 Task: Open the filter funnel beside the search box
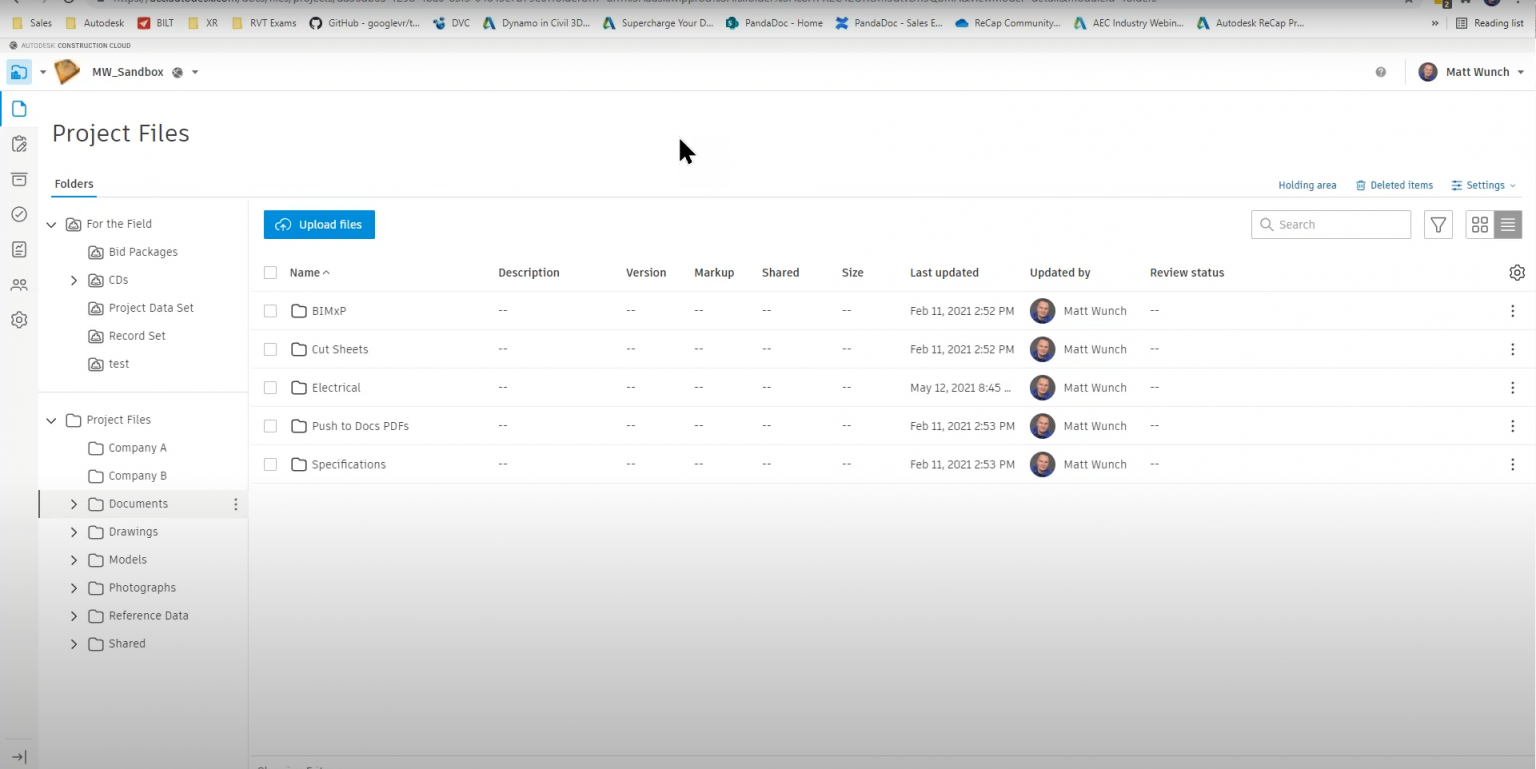(x=1438, y=224)
